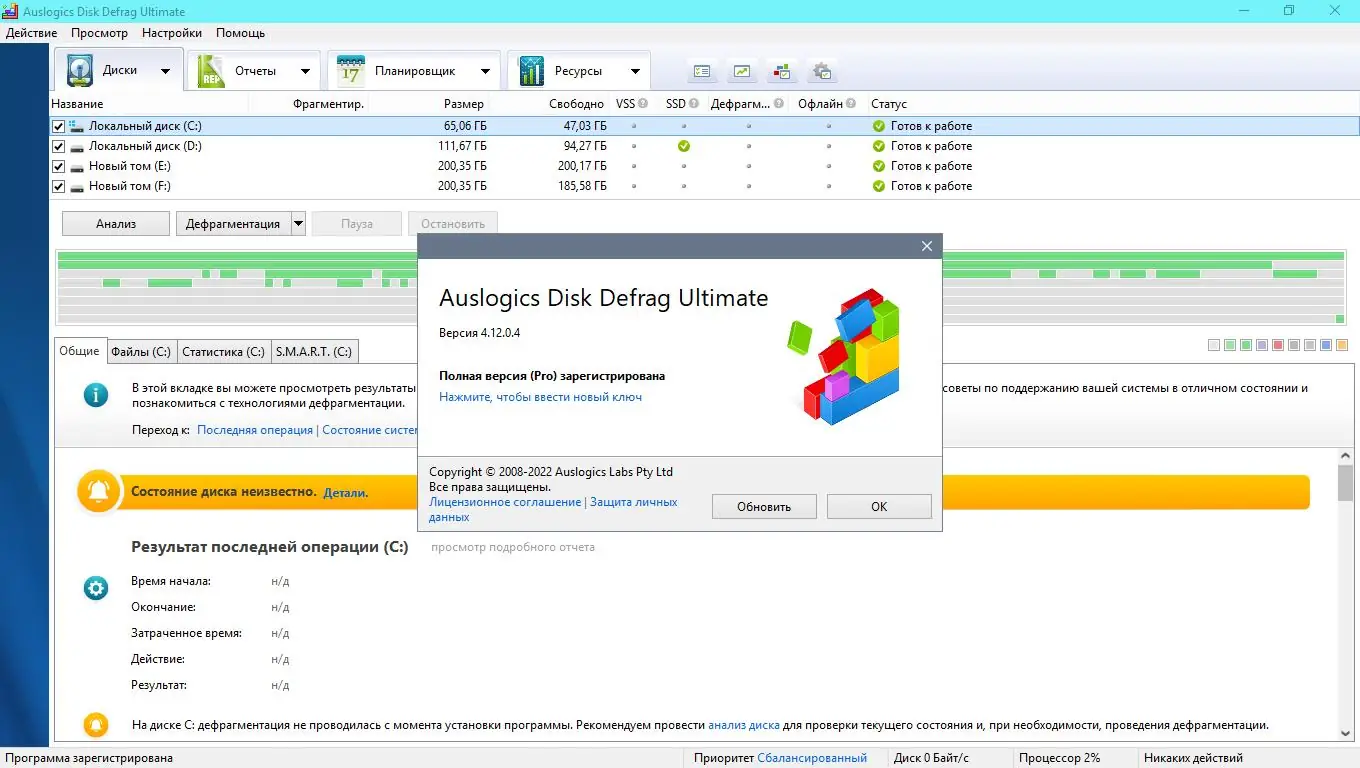The width and height of the screenshot is (1360, 768).
Task: Expand the Дефрагментация dropdown arrow
Action: (x=298, y=223)
